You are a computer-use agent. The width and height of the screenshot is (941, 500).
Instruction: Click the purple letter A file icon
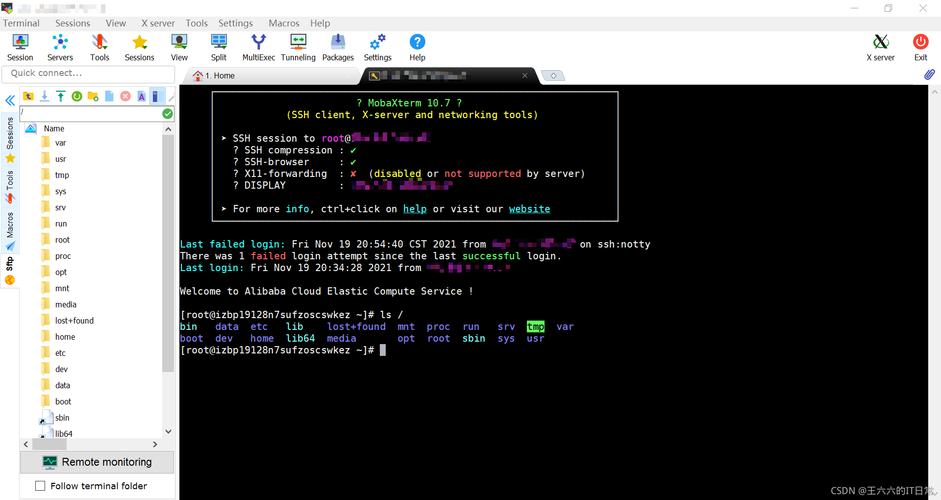[142, 96]
